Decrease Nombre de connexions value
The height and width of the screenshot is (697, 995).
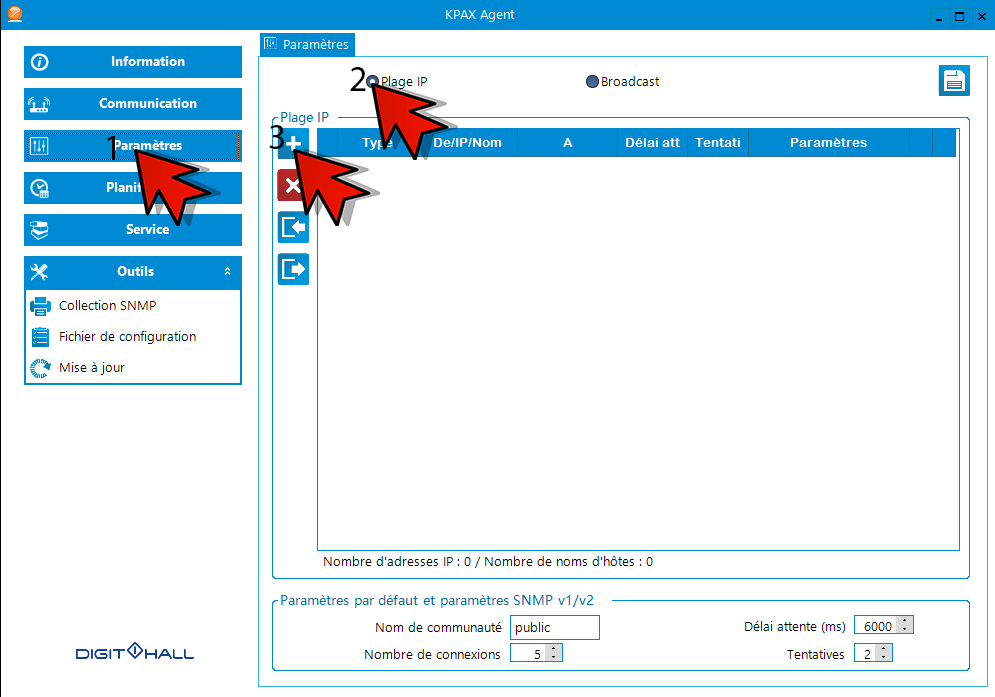point(554,658)
